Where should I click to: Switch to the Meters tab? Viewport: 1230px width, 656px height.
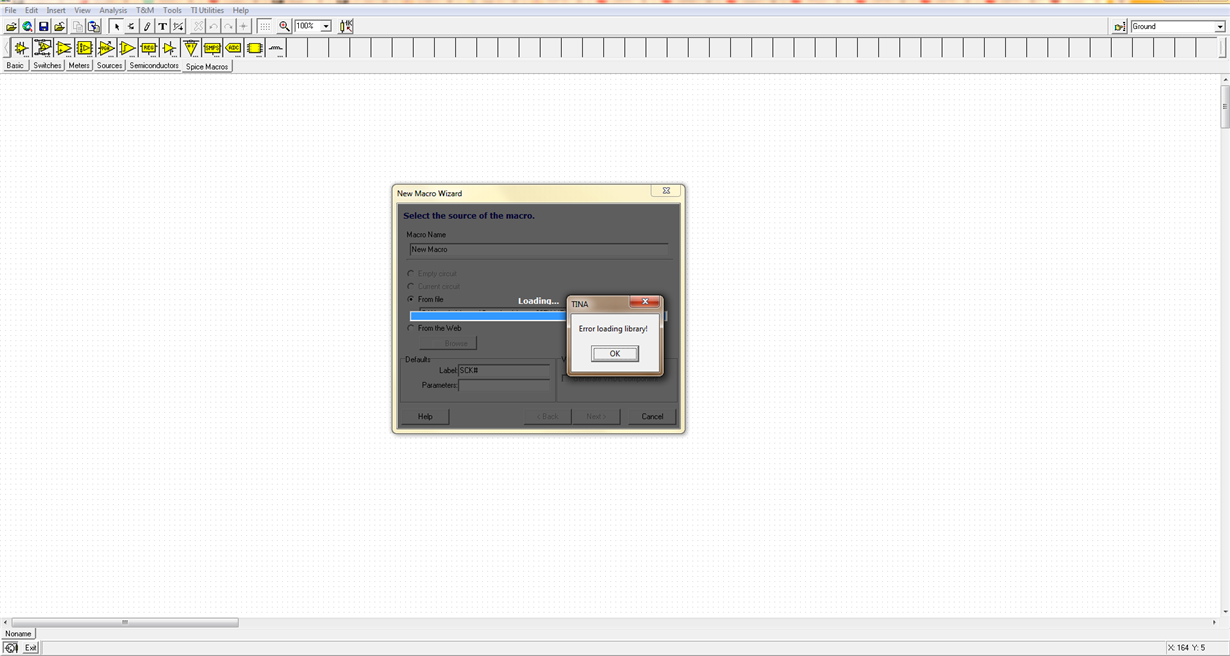(x=79, y=65)
